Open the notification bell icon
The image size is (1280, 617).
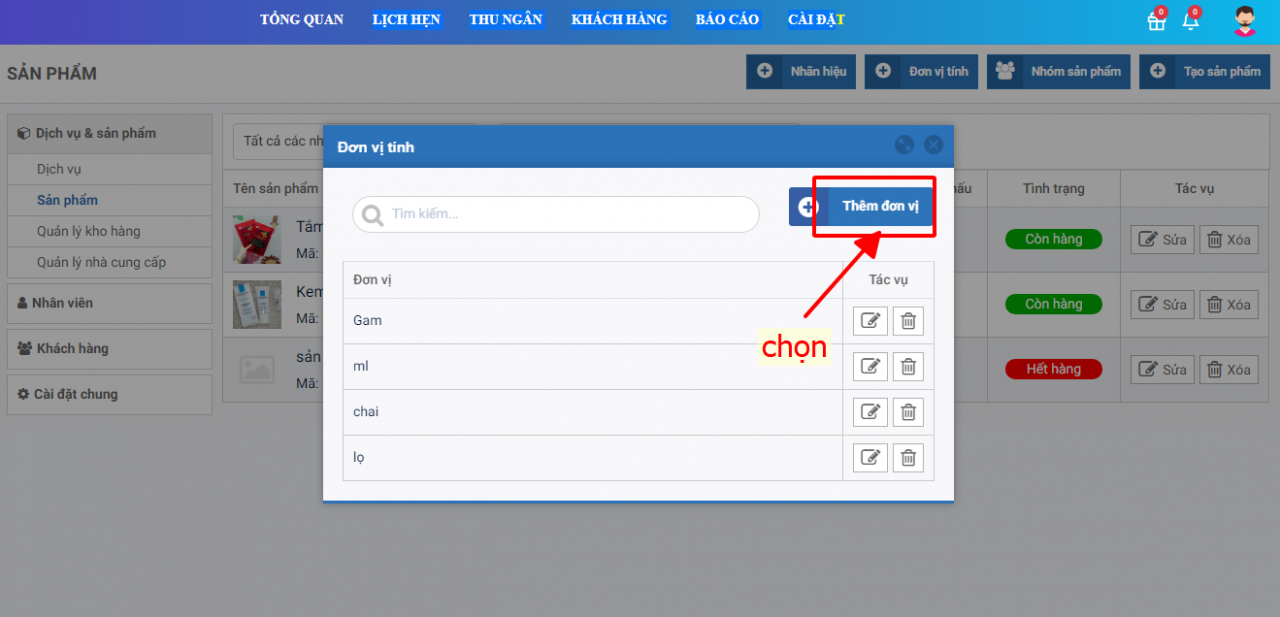pos(1190,21)
